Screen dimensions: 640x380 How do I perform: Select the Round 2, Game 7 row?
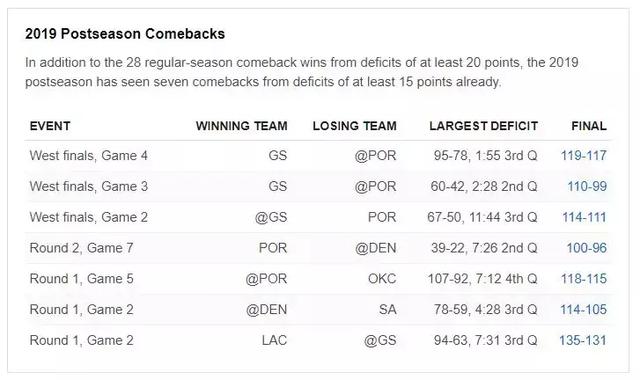316,248
